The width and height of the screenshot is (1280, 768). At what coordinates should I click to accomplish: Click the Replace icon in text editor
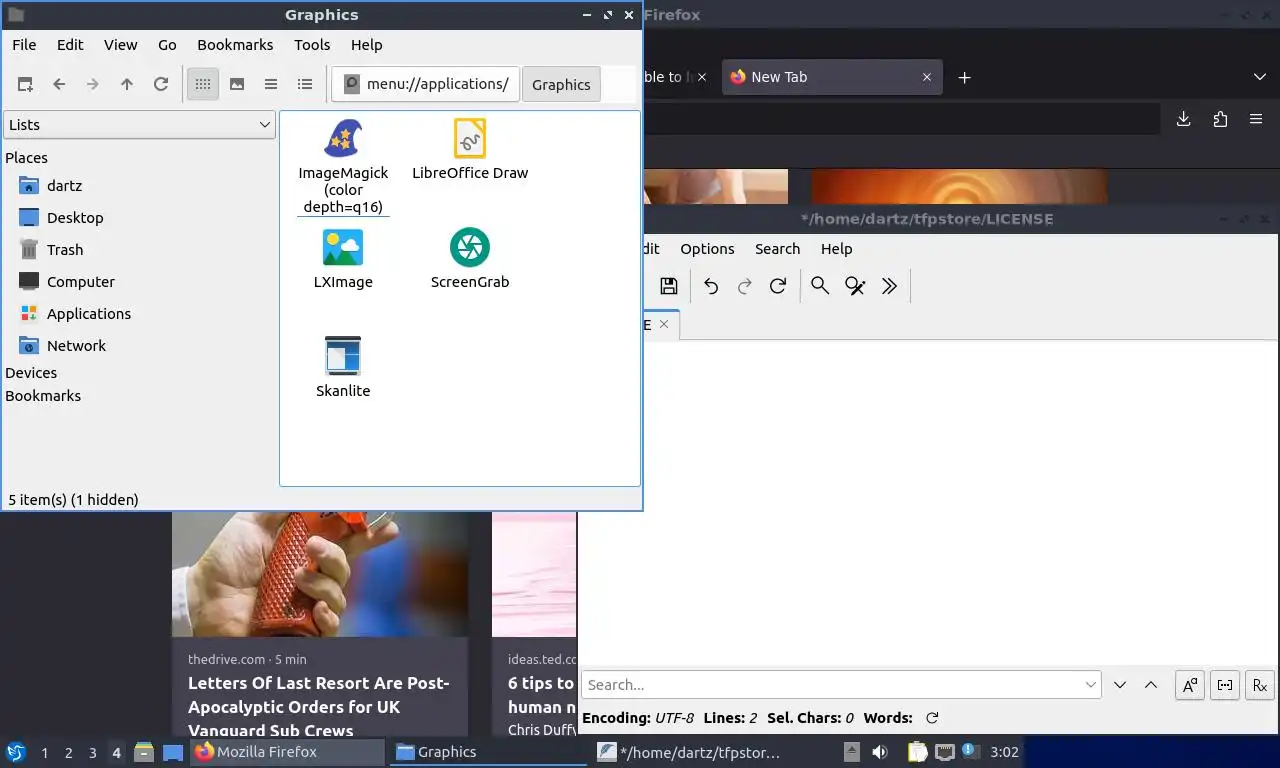pos(855,286)
